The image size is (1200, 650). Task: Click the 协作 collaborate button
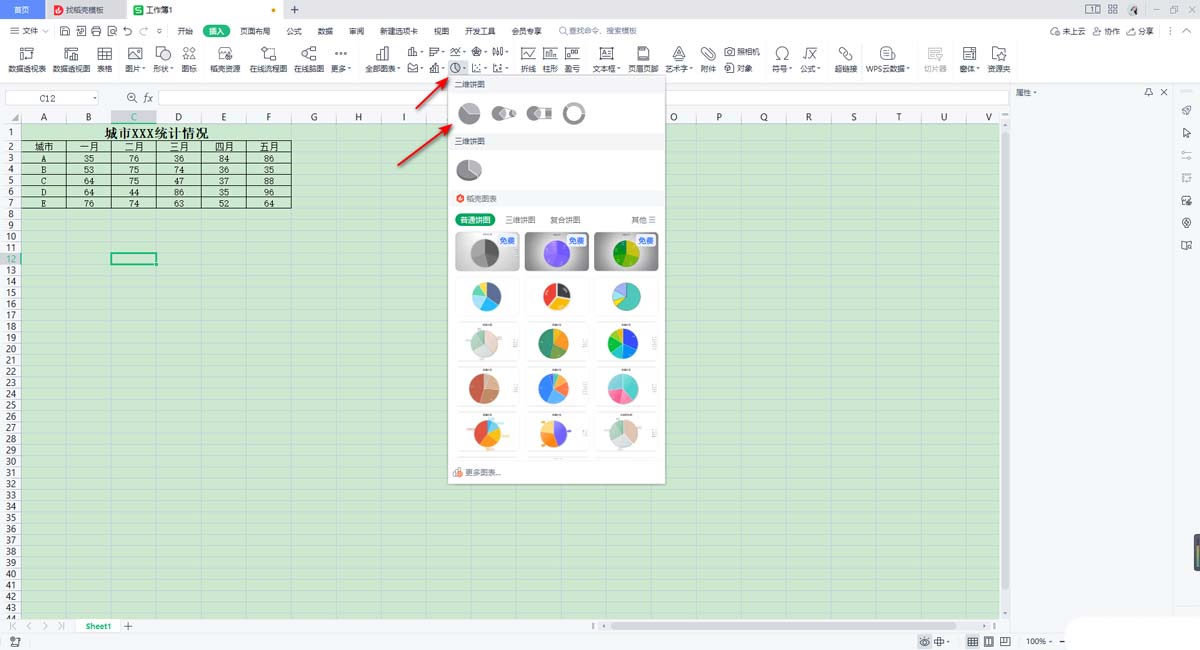tap(1106, 31)
